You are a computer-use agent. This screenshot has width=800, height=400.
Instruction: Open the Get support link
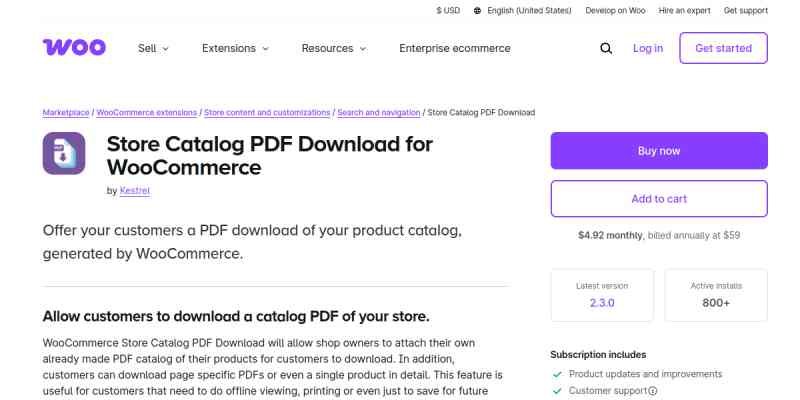[745, 11]
